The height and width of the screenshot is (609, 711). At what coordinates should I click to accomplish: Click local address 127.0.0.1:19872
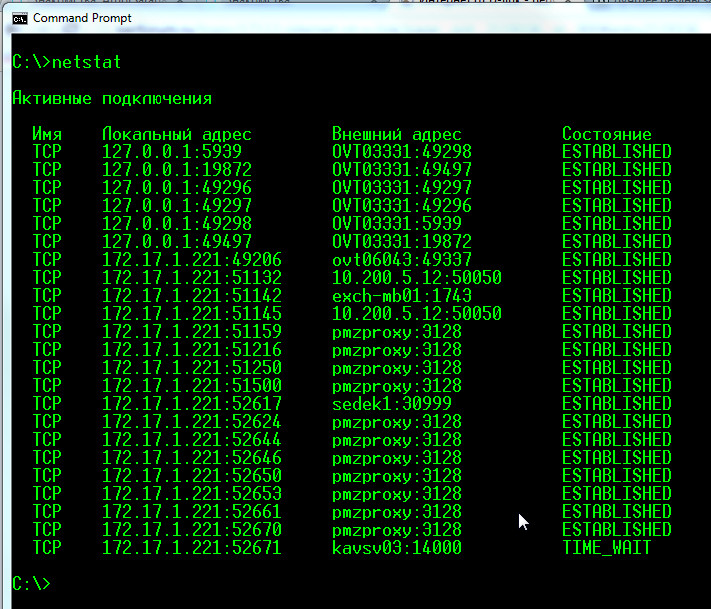click(177, 170)
